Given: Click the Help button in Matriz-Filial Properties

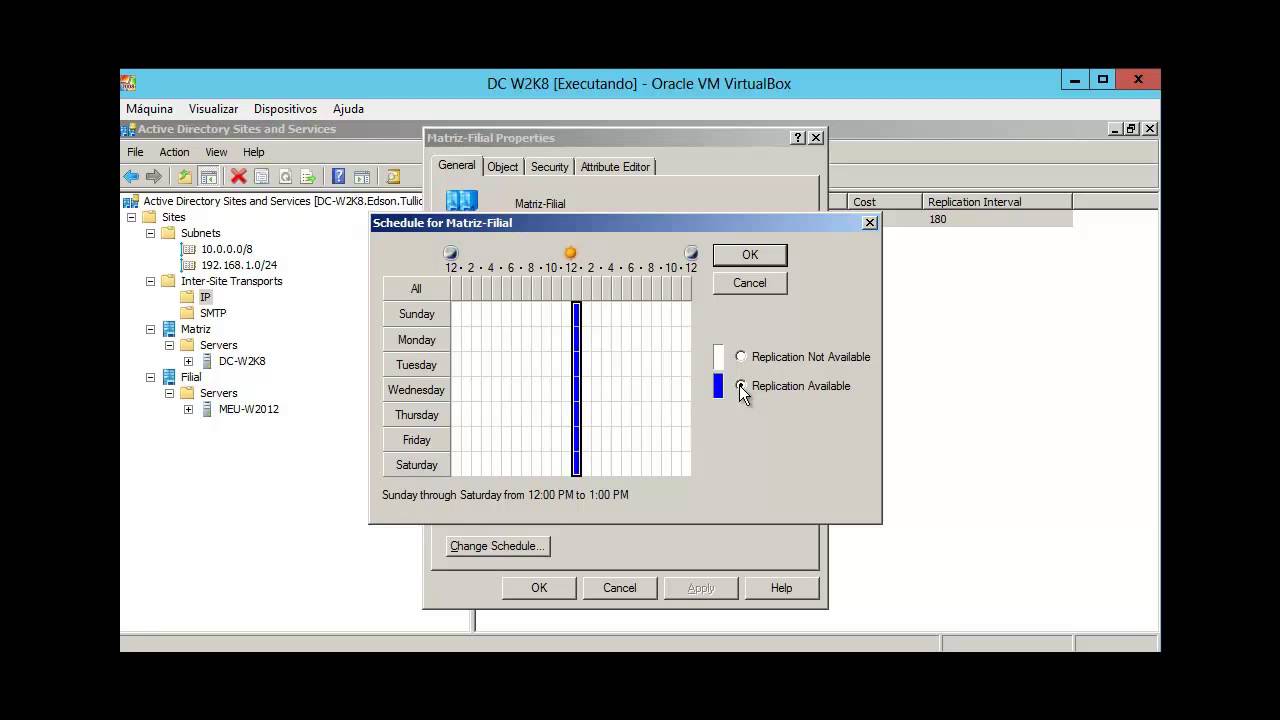Looking at the screenshot, I should (781, 588).
